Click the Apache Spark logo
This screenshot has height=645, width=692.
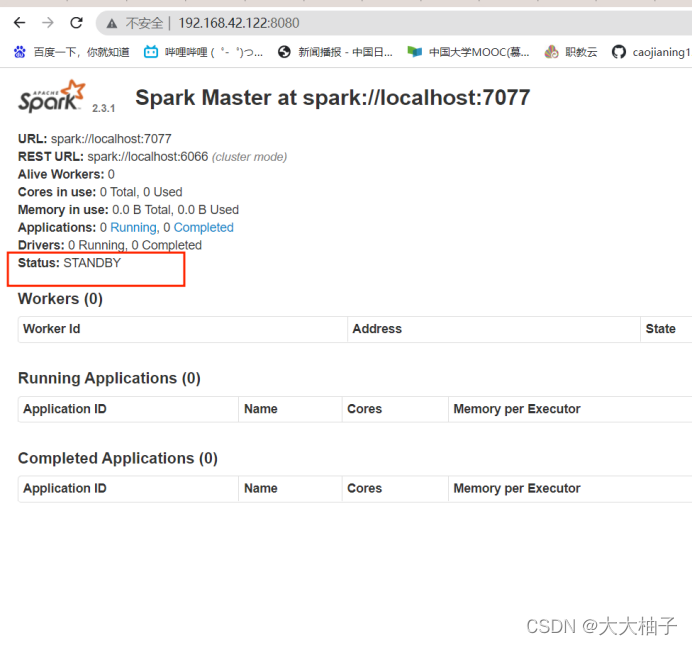pos(51,96)
